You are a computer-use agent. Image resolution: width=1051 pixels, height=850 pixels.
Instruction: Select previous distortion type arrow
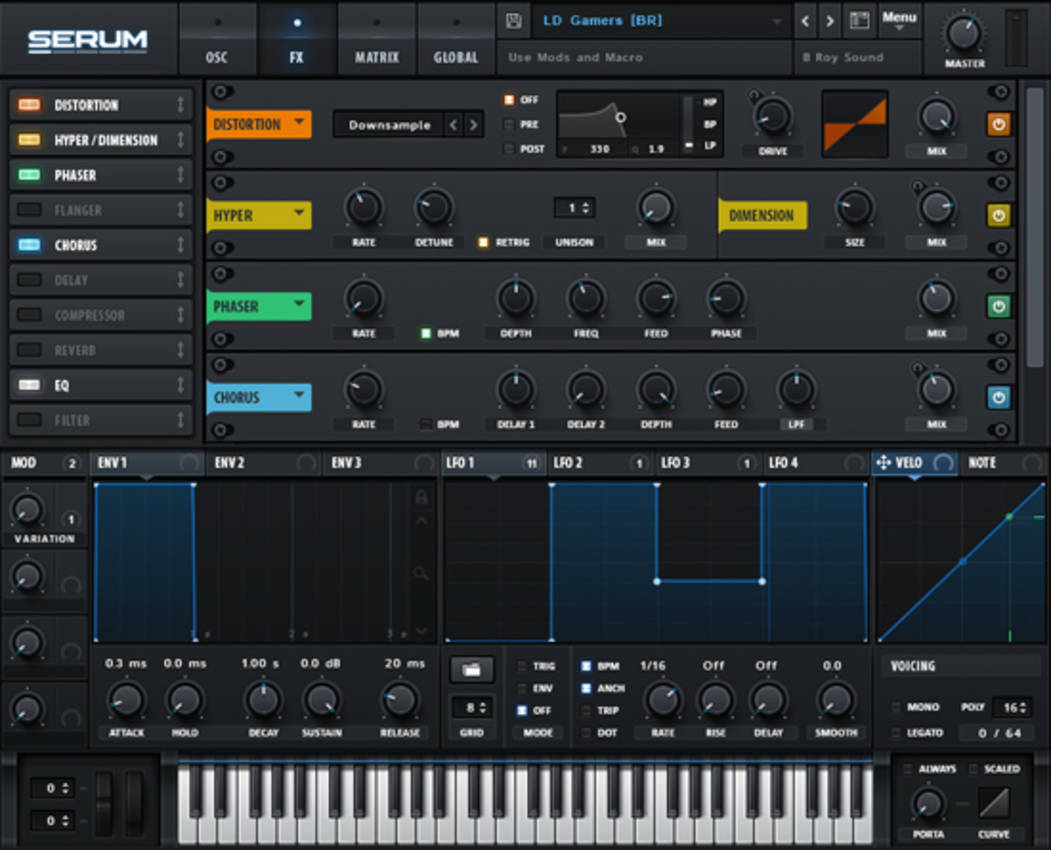click(454, 125)
